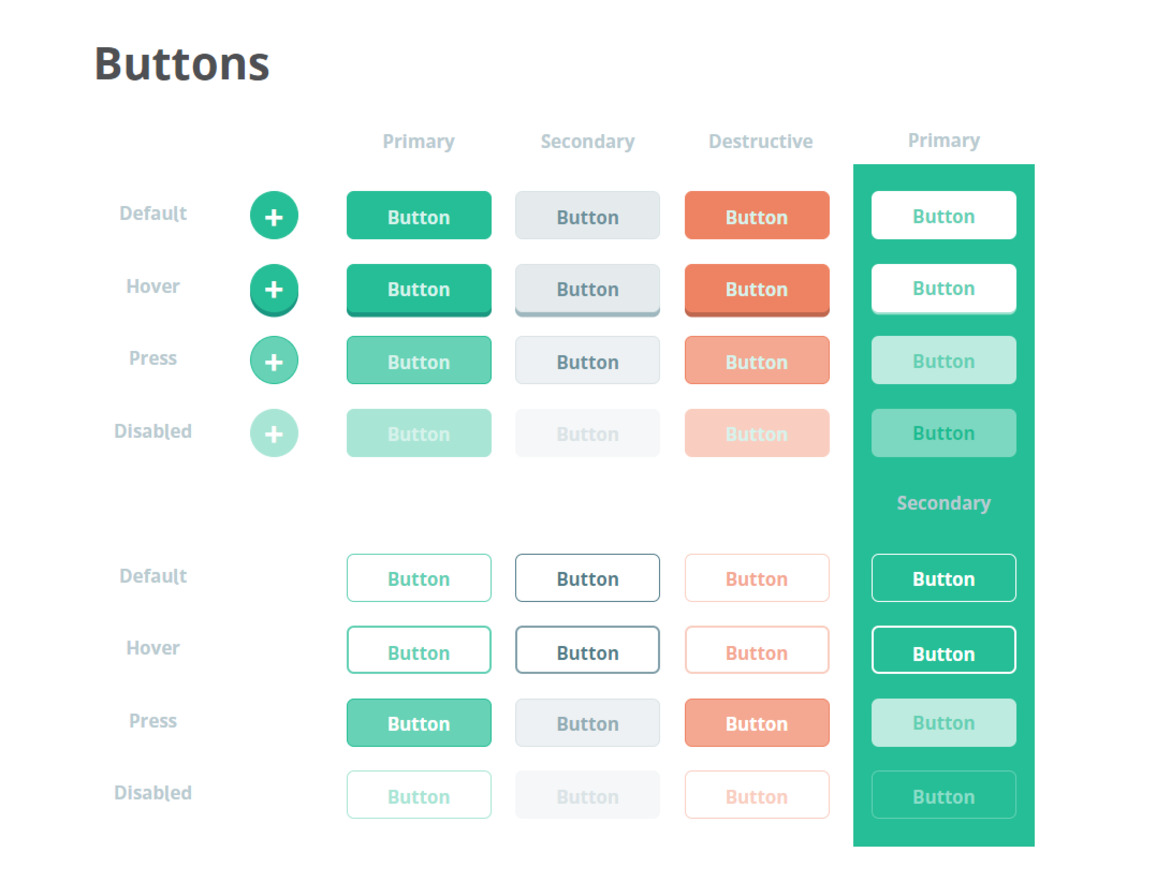1156x896 pixels.
Task: Click gray Secondary button in upper Default row
Action: click(x=588, y=215)
